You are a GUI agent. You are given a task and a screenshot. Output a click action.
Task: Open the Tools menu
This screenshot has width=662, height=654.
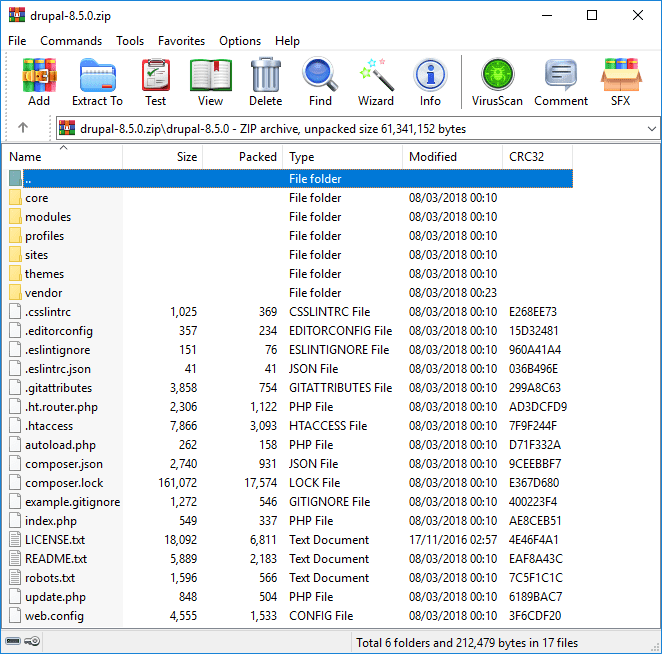130,41
